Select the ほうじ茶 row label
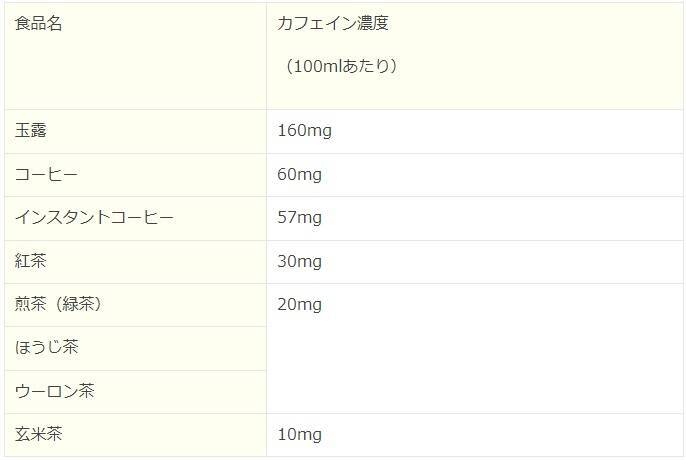The height and width of the screenshot is (460, 686). [x=47, y=348]
